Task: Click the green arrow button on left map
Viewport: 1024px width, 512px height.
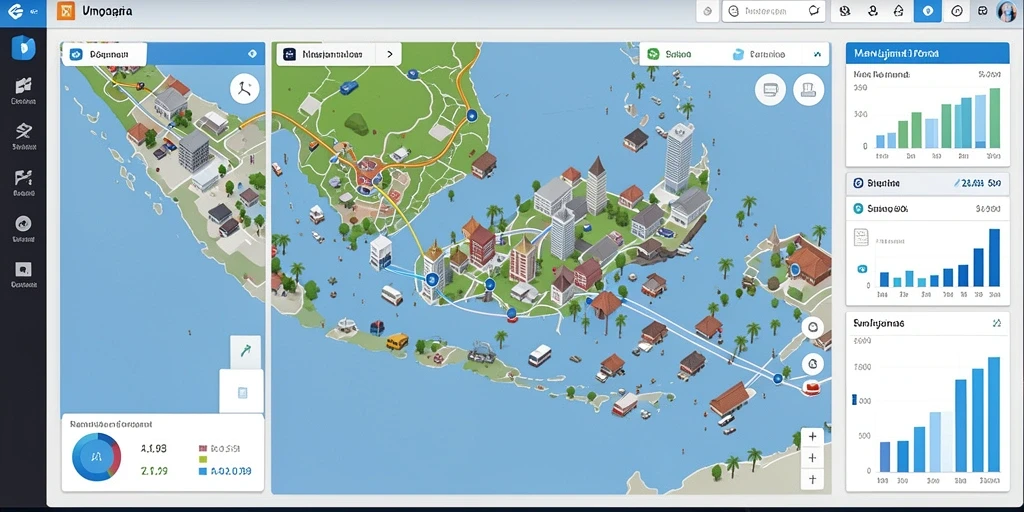Action: point(246,352)
